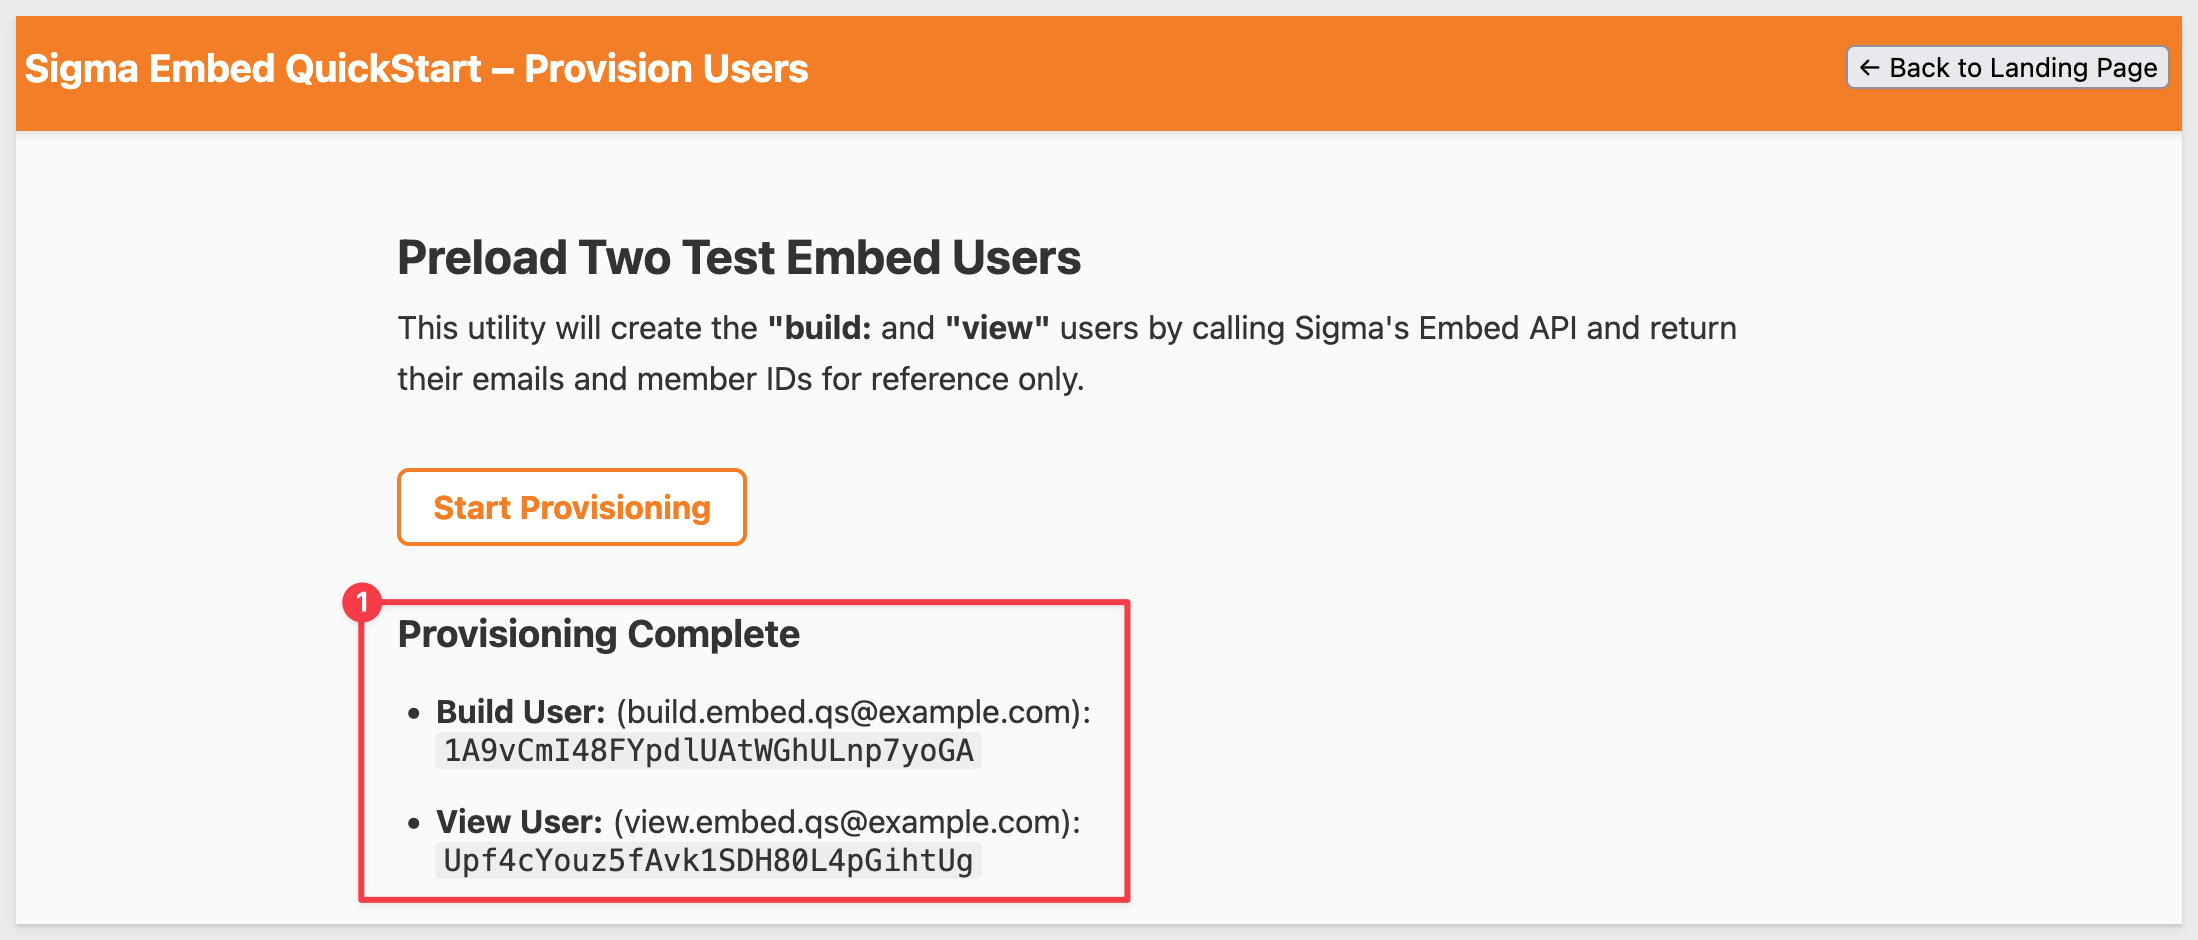Click the Preload Two Test Embed Users heading

(x=739, y=258)
